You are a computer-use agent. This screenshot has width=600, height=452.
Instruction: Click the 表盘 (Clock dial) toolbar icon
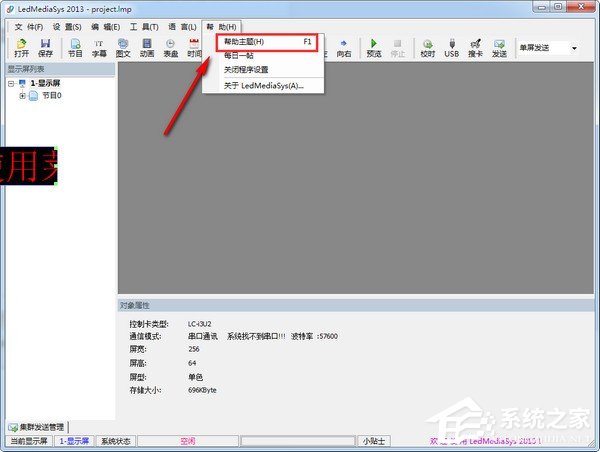pos(171,48)
